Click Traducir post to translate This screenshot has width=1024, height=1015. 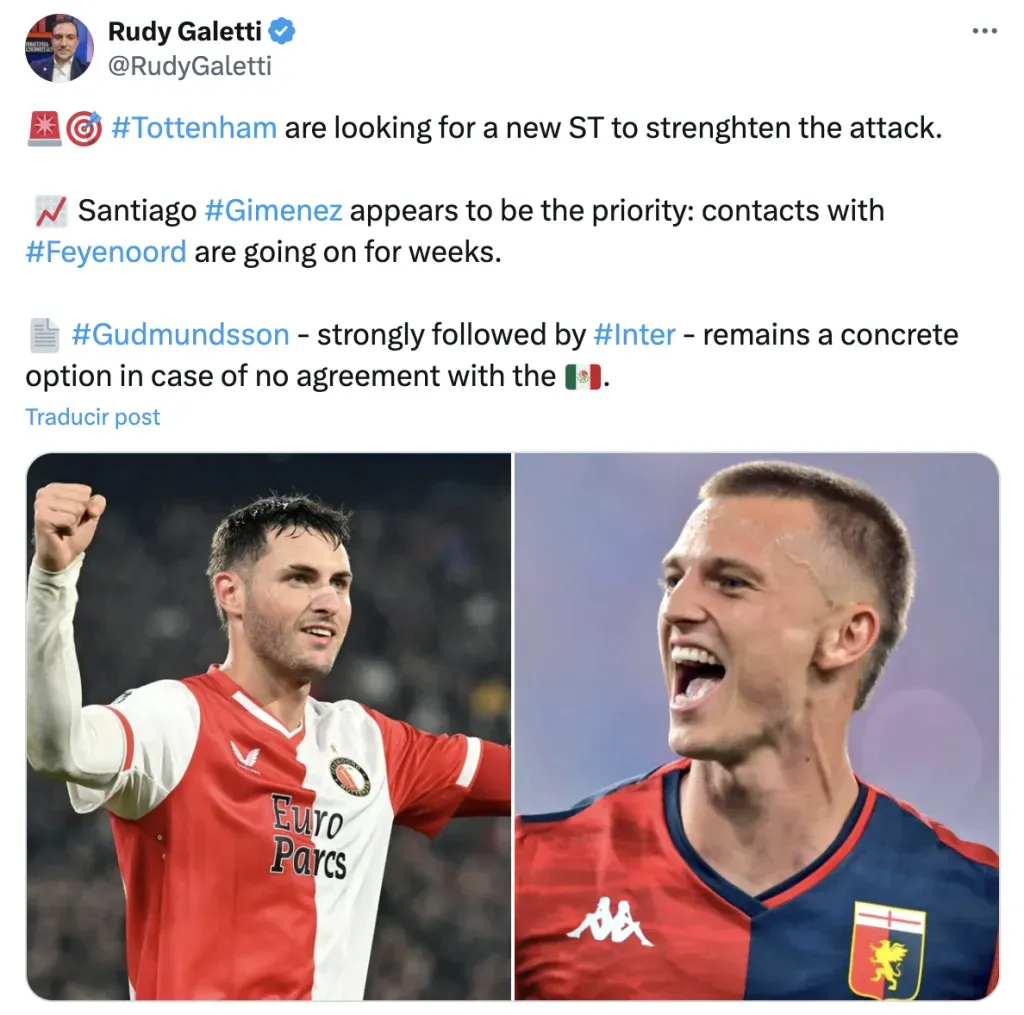[x=93, y=417]
